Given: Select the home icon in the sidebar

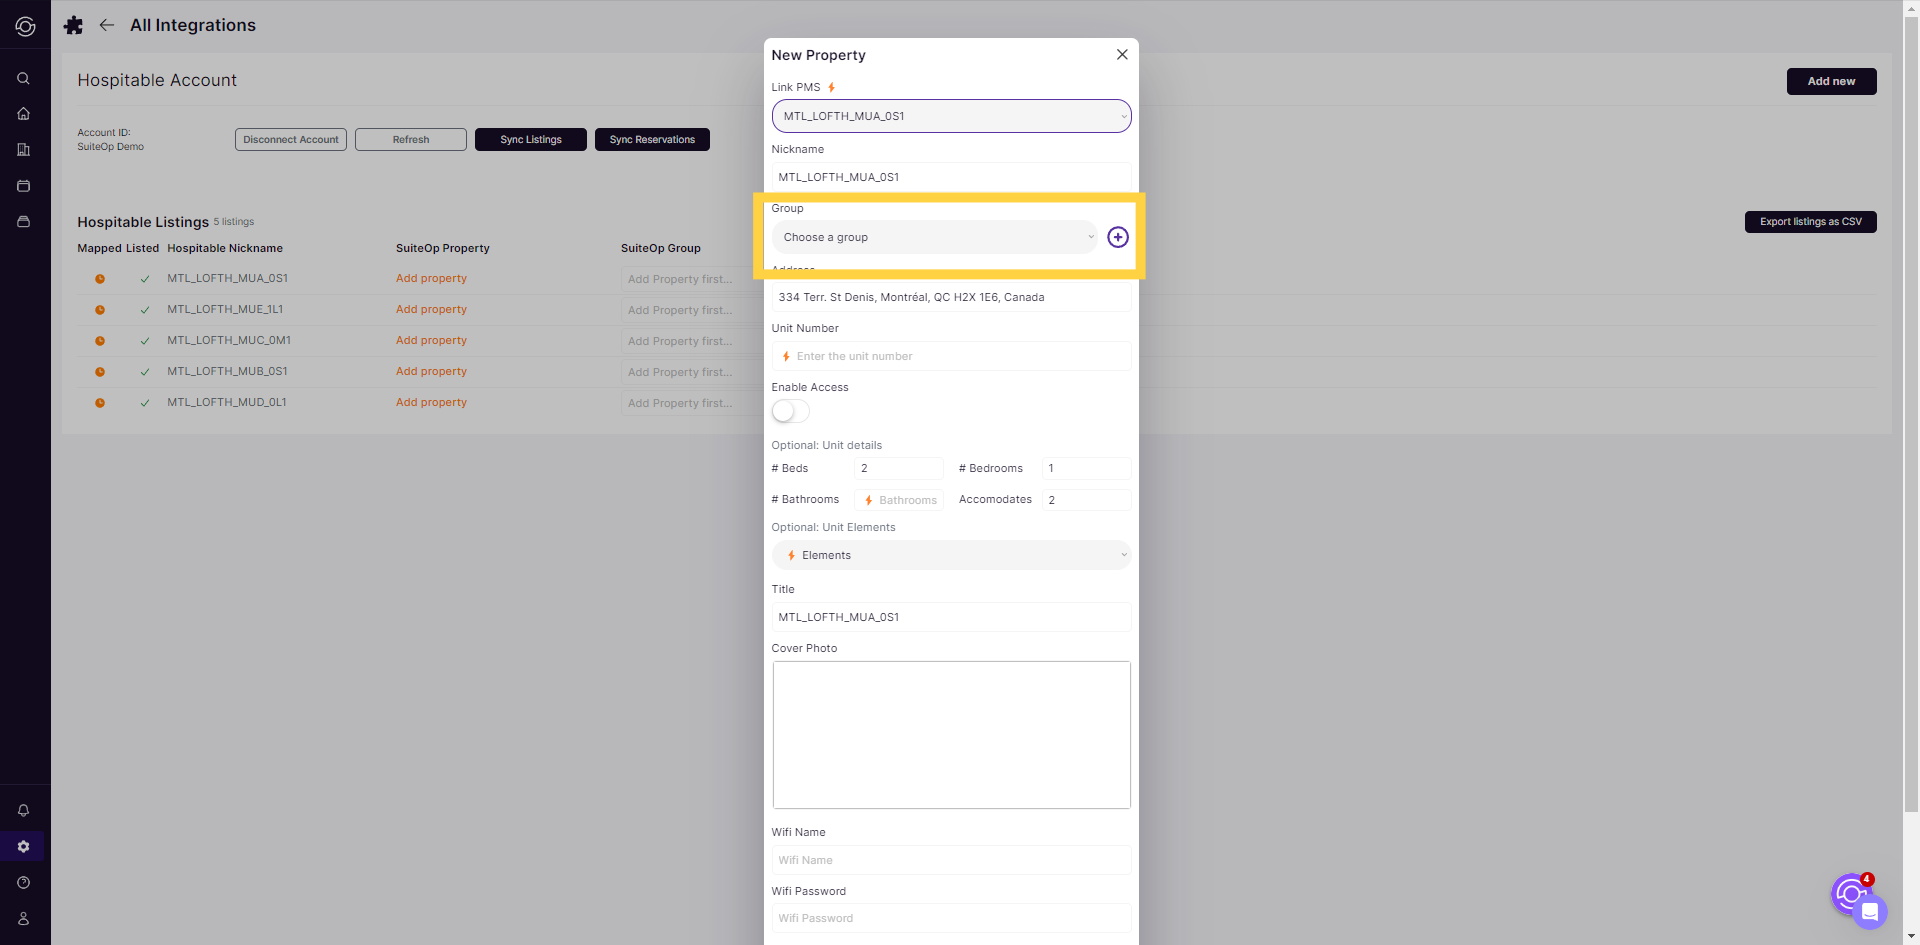Looking at the screenshot, I should tap(24, 113).
